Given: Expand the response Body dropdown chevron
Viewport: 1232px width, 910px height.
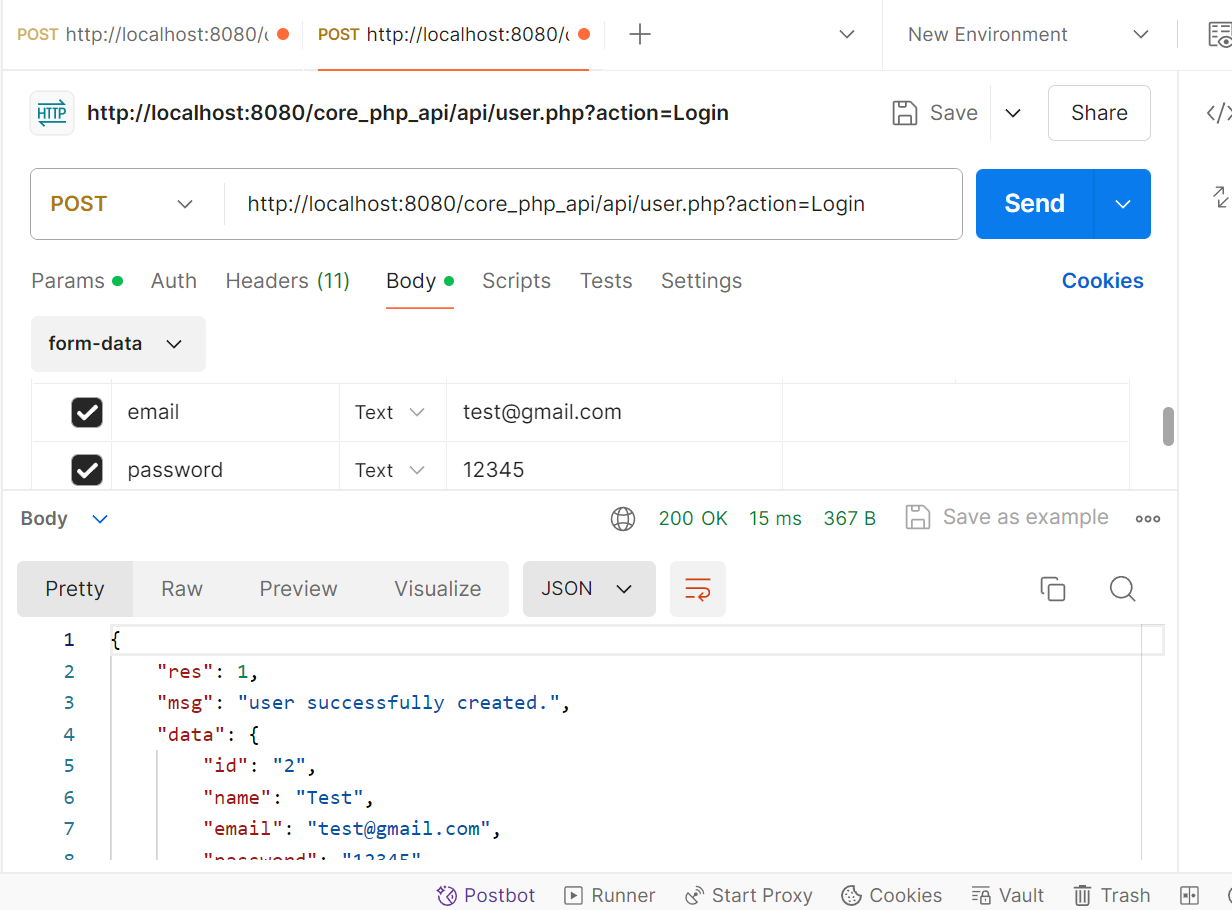Looking at the screenshot, I should (x=99, y=518).
